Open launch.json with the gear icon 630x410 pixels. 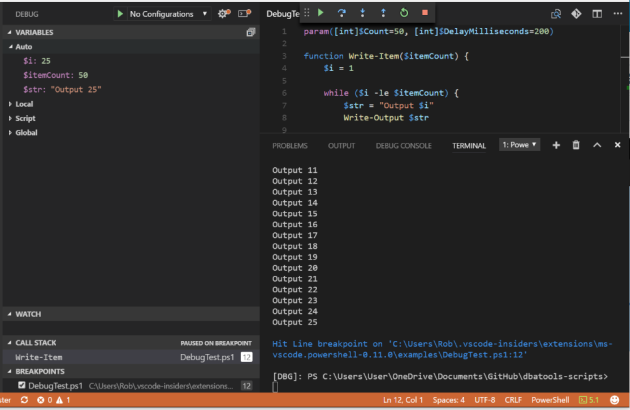223,14
